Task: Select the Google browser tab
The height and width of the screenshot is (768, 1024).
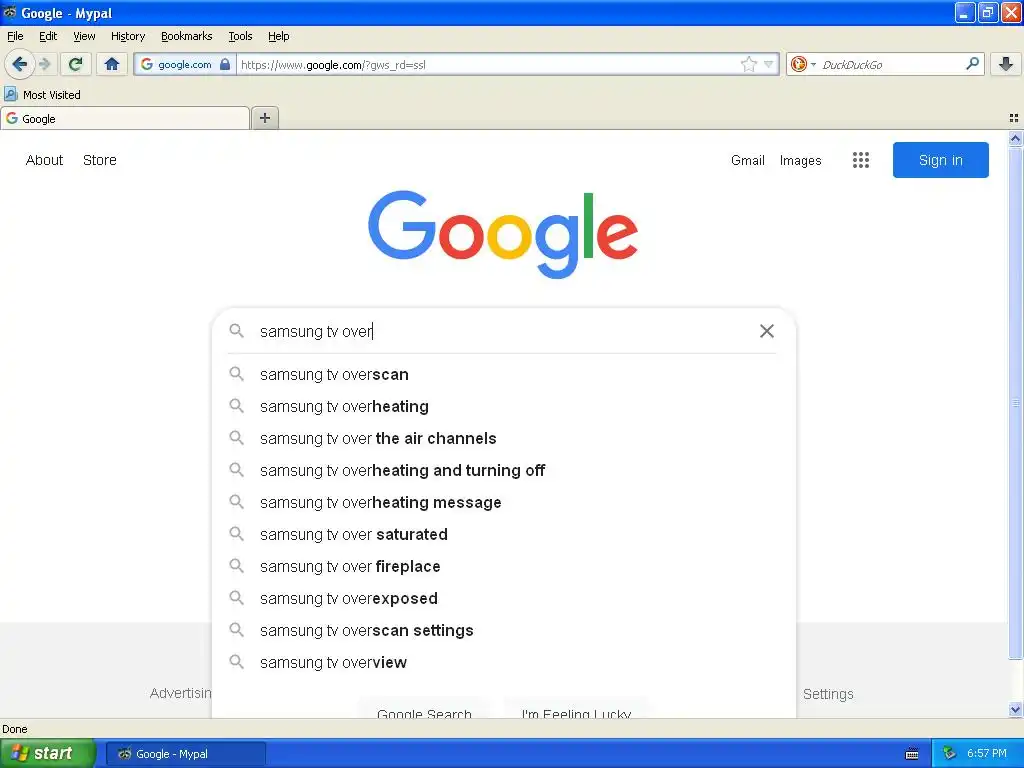Action: [125, 118]
